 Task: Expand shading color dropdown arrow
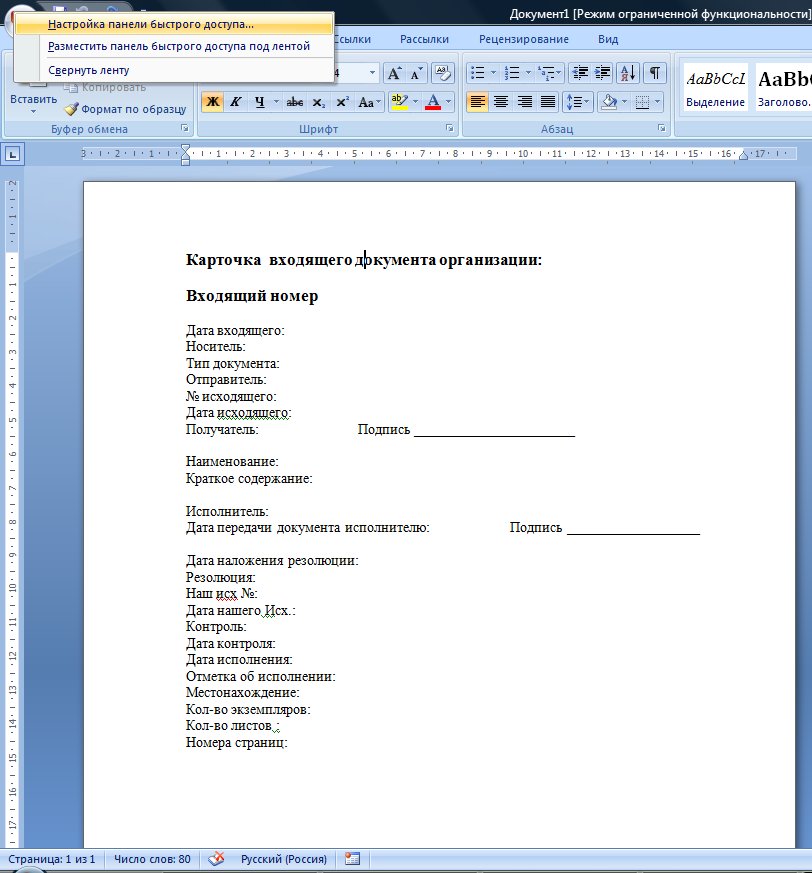(x=624, y=102)
